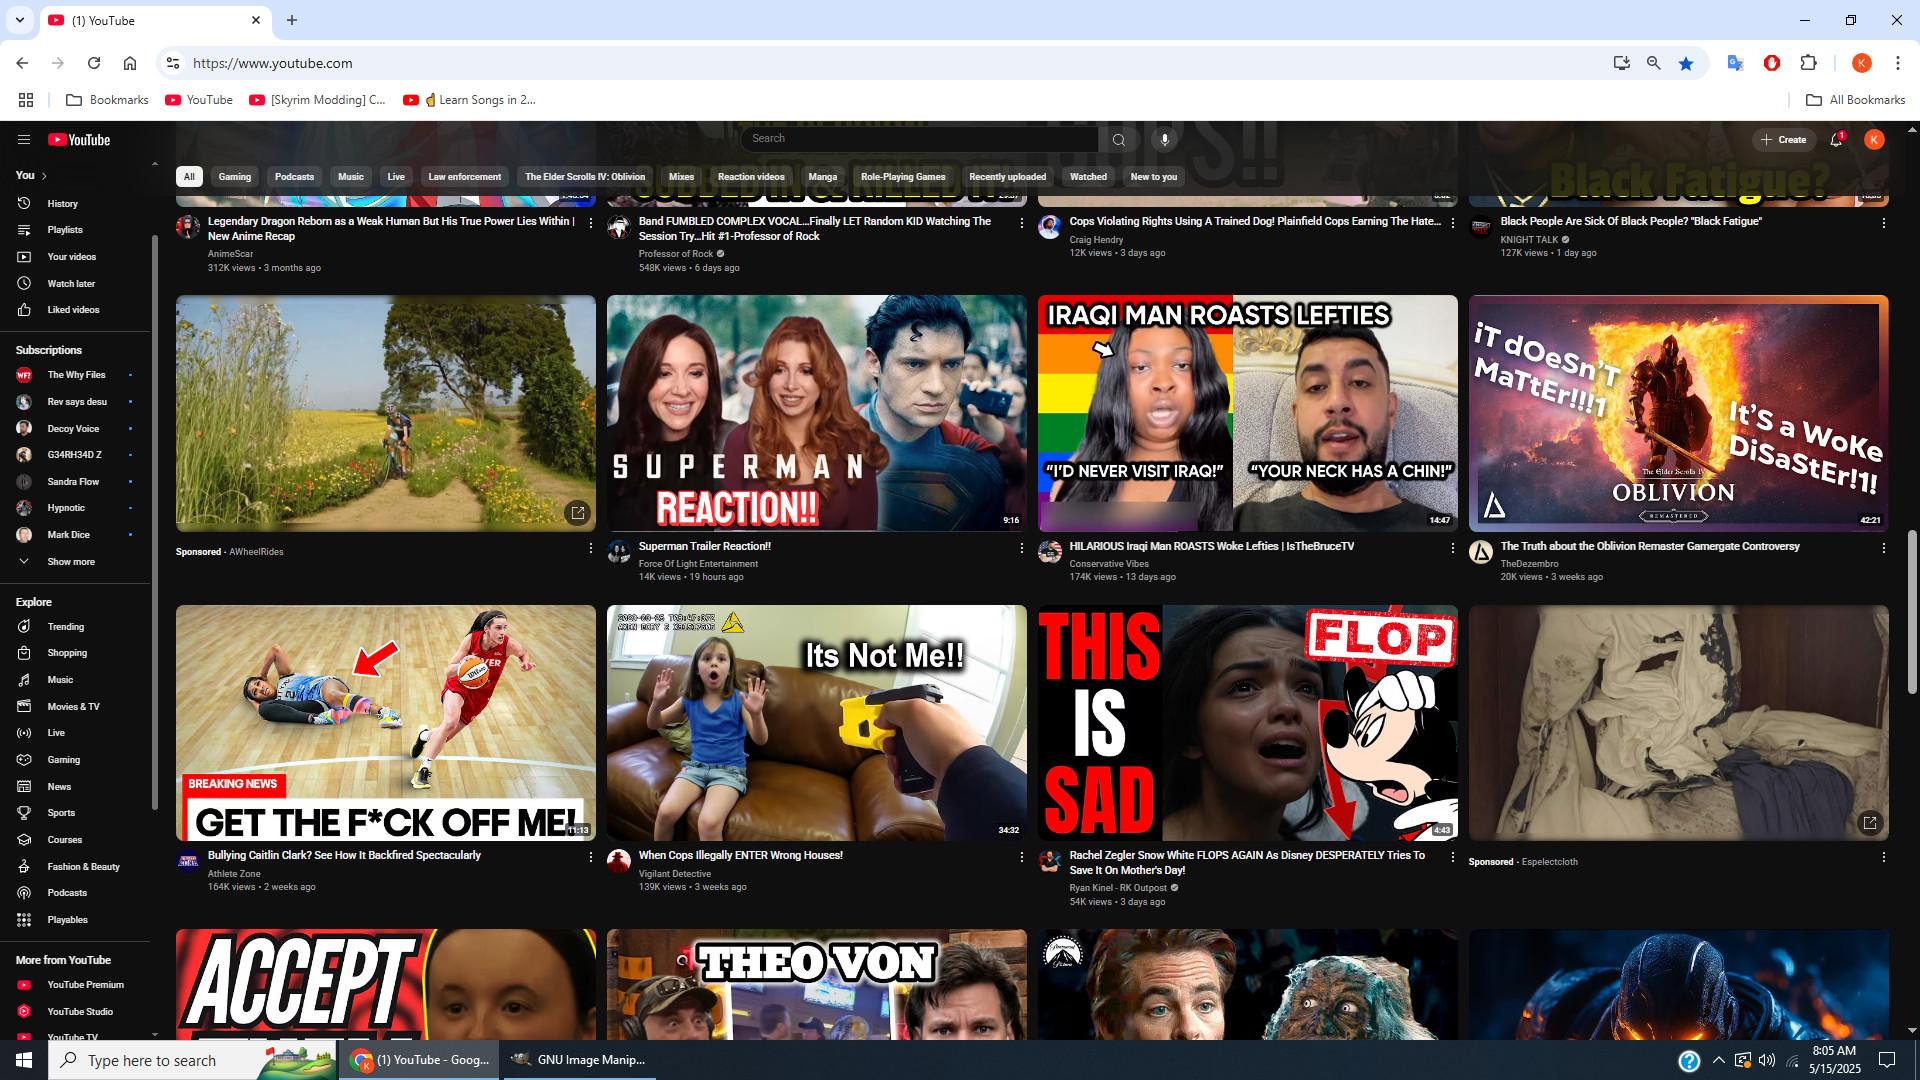Open Skyrim Modding bookmark in bookmarks bar
Screen dimensions: 1920x1080
click(x=317, y=100)
